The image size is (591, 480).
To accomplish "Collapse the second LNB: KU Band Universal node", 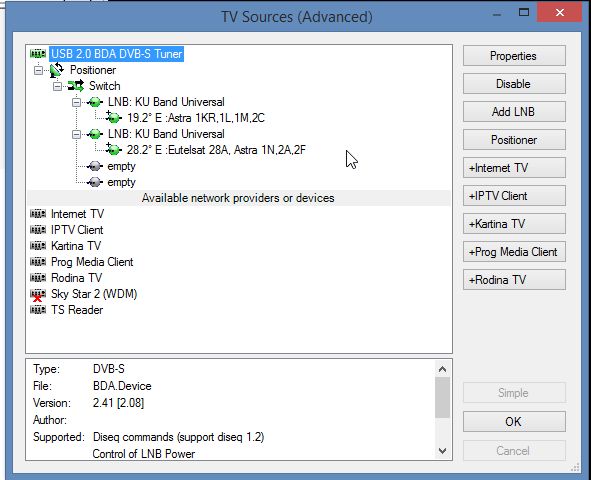I will 77,134.
